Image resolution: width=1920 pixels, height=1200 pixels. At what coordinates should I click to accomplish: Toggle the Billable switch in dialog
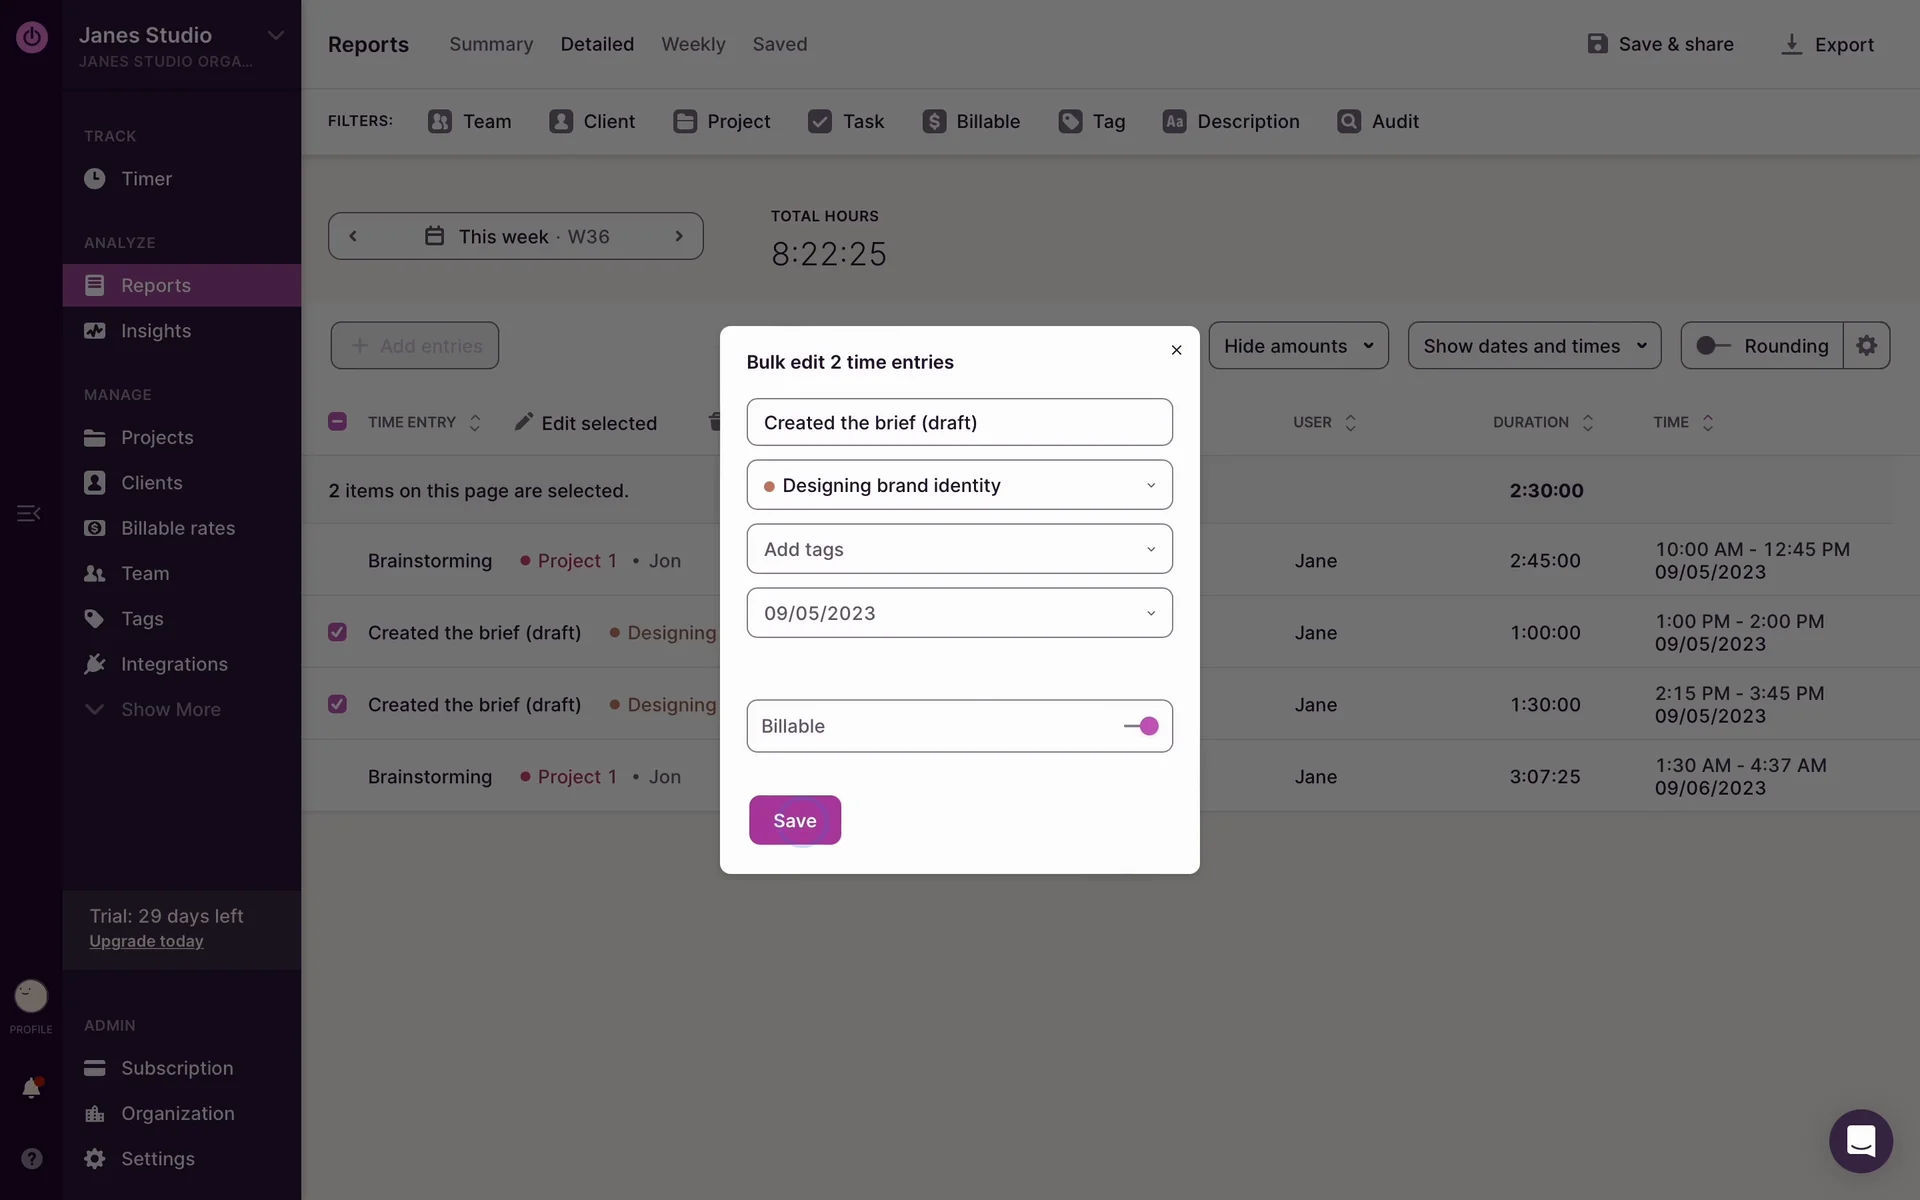tap(1141, 726)
